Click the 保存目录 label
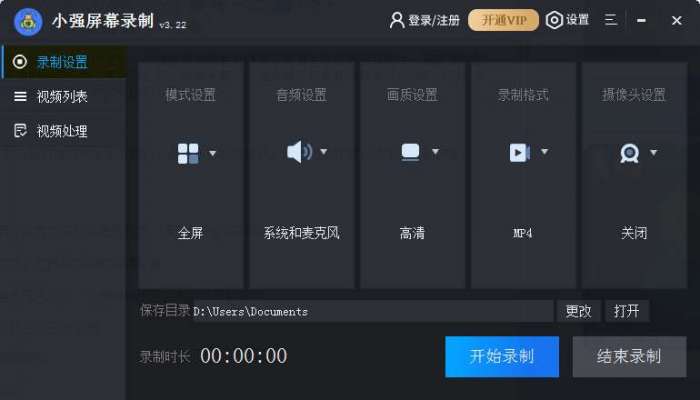Image resolution: width=700 pixels, height=400 pixels. tap(165, 310)
